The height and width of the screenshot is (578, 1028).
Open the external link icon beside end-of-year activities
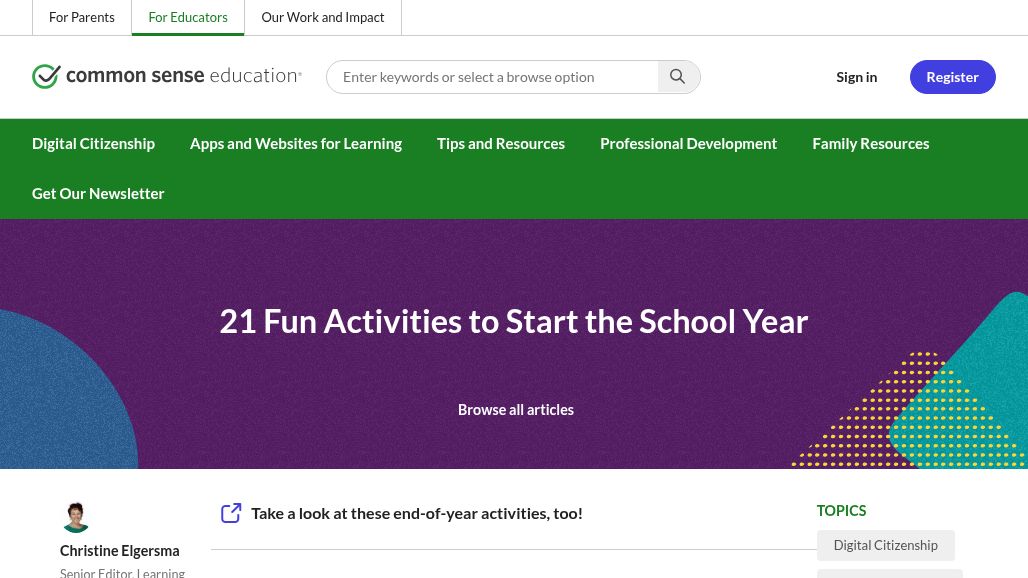231,513
